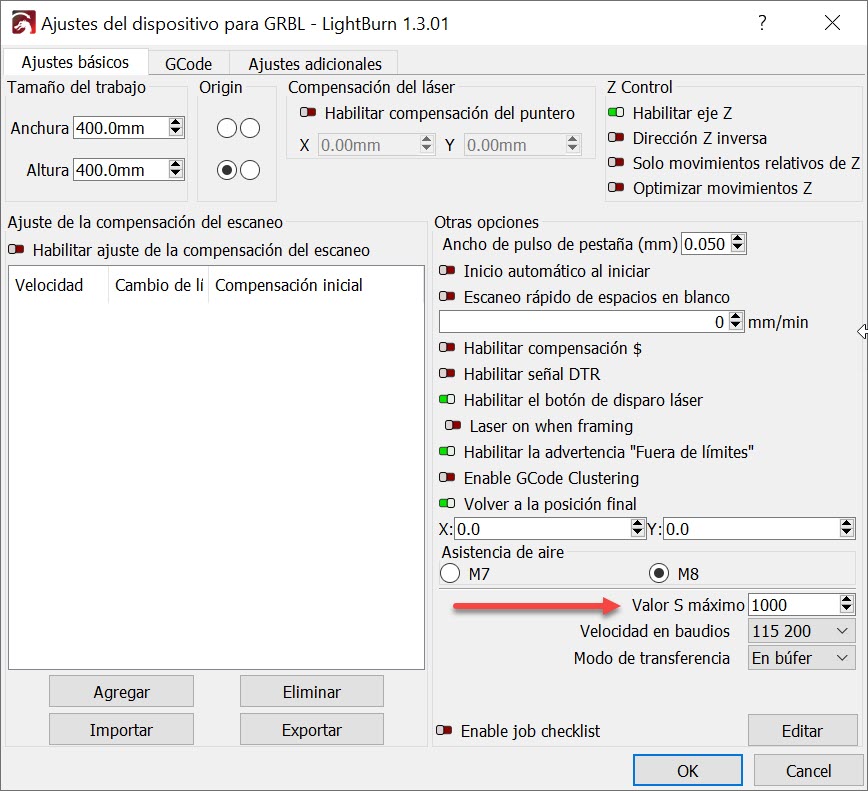Enable Habilitar compensación $

click(447, 348)
